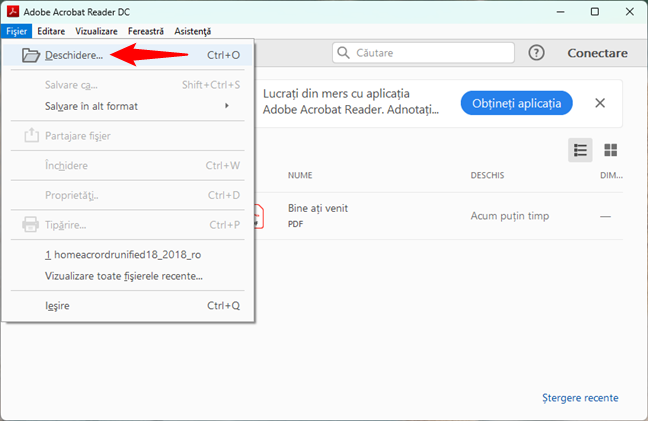This screenshot has height=421, width=648.
Task: Expand the Salvare în alt format submenu arrow
Action: tap(226, 106)
